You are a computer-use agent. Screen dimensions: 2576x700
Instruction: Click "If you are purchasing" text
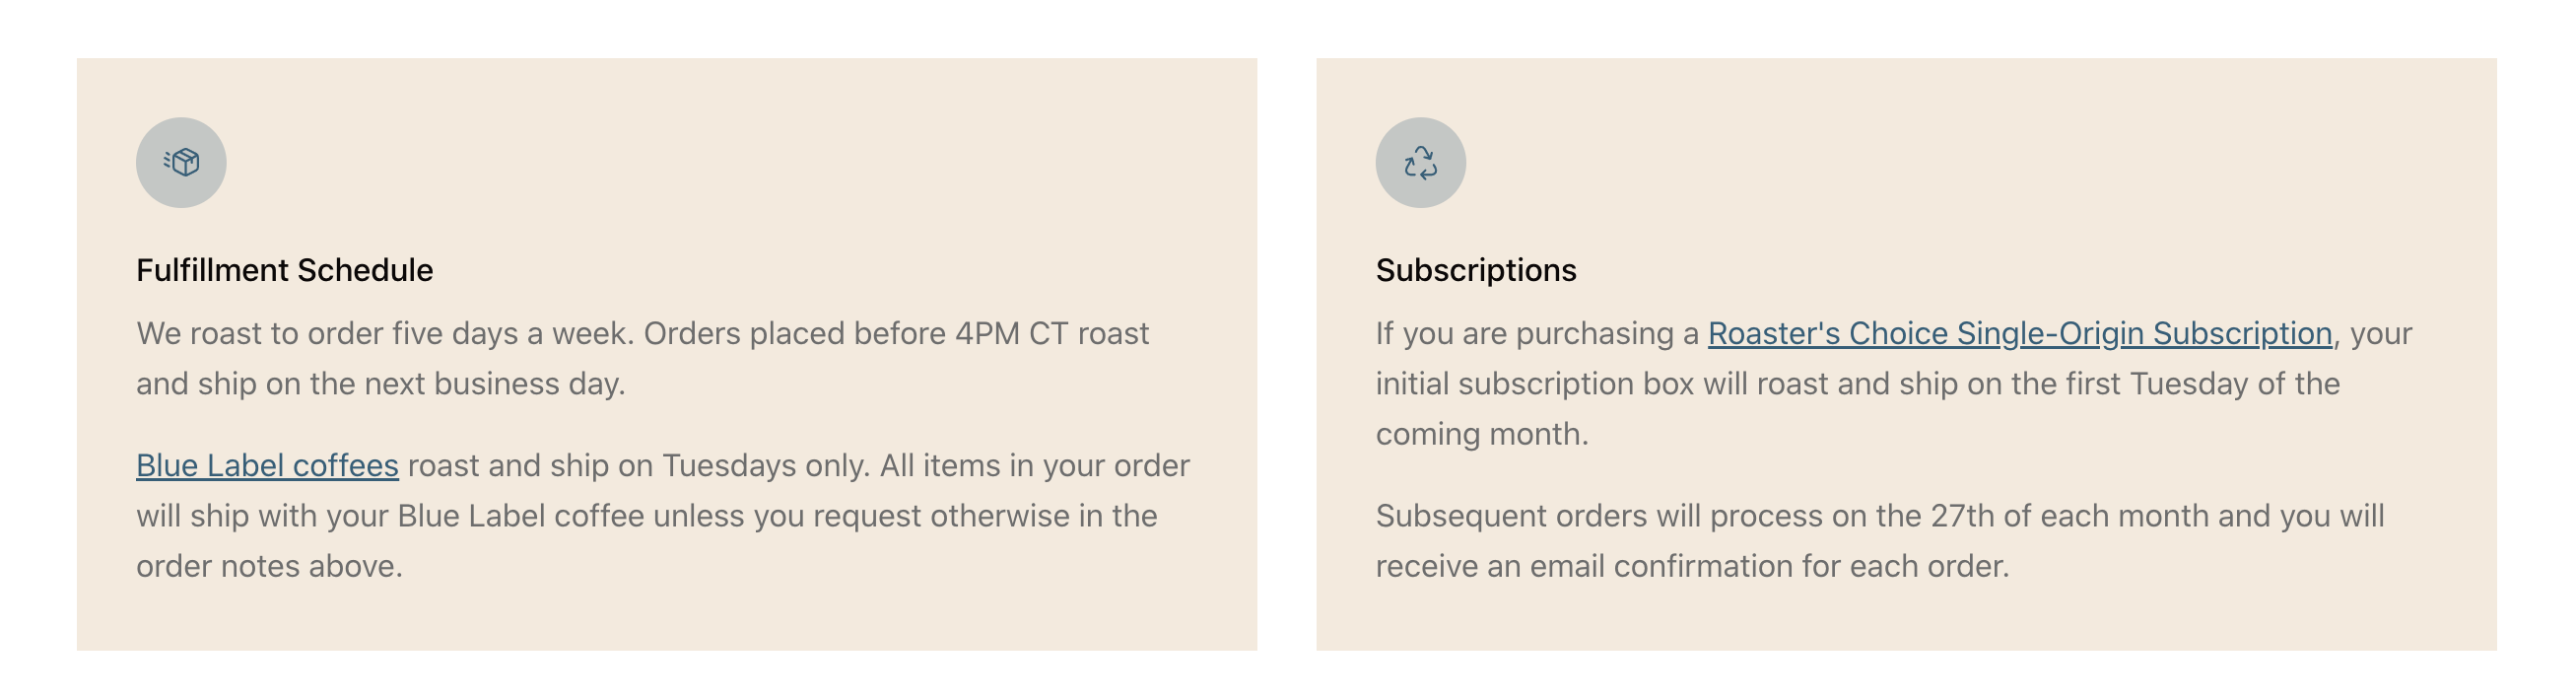click(1525, 334)
